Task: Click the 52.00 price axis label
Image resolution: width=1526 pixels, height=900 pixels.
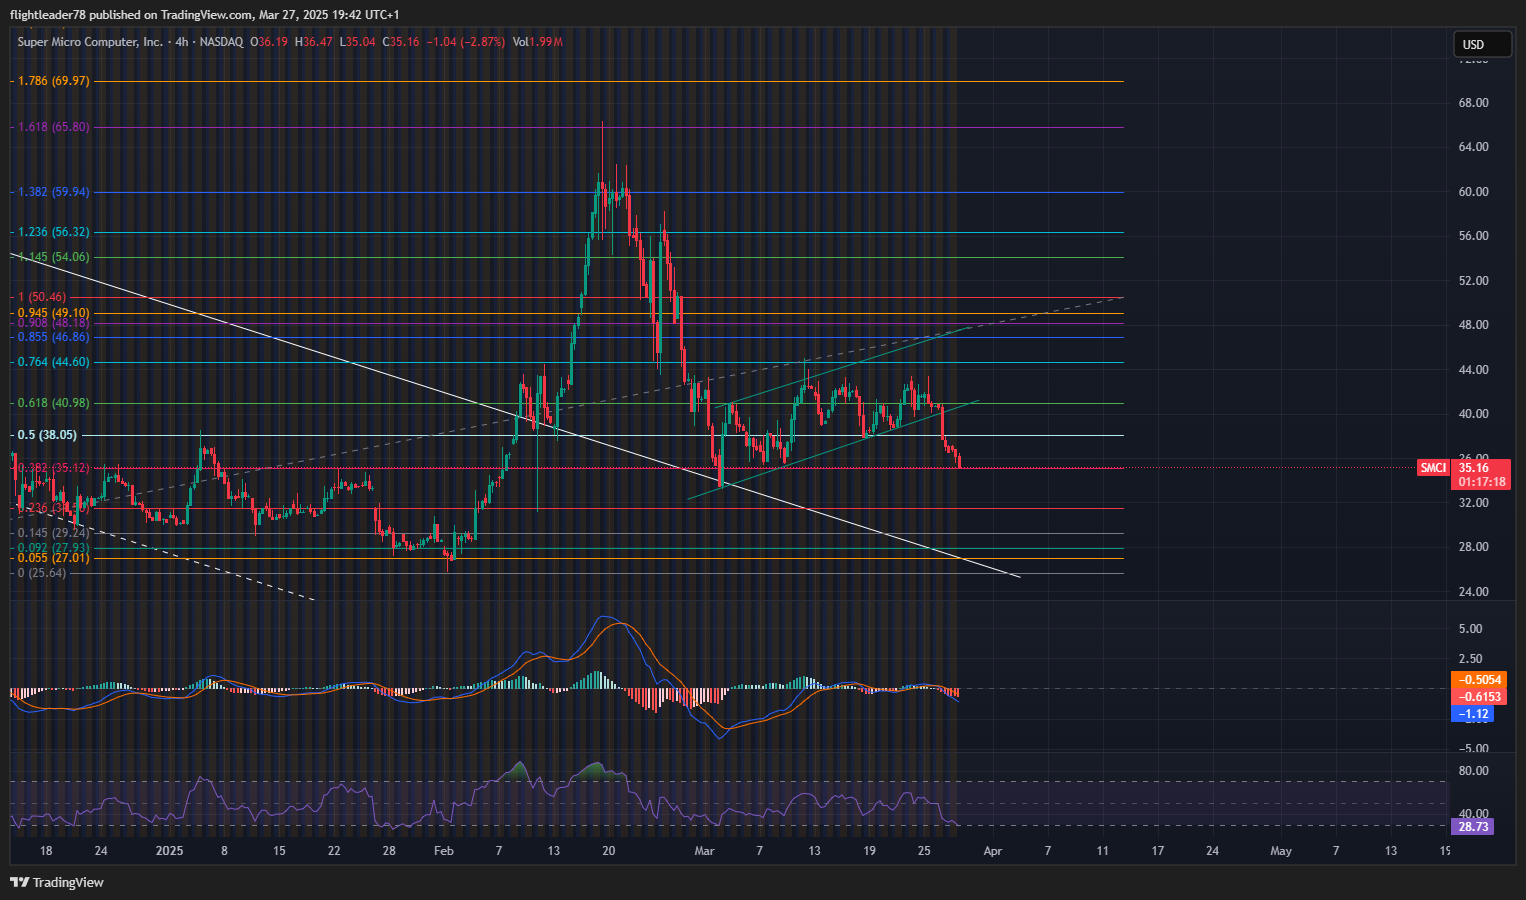Action: click(1474, 281)
